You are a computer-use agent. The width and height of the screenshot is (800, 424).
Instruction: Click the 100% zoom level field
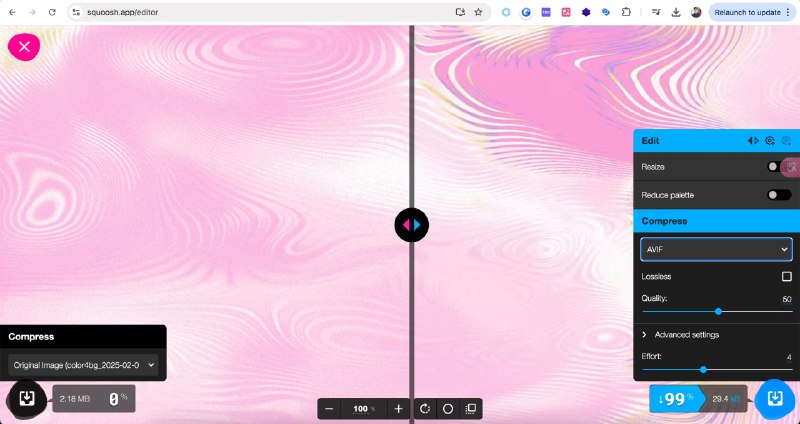[363, 409]
